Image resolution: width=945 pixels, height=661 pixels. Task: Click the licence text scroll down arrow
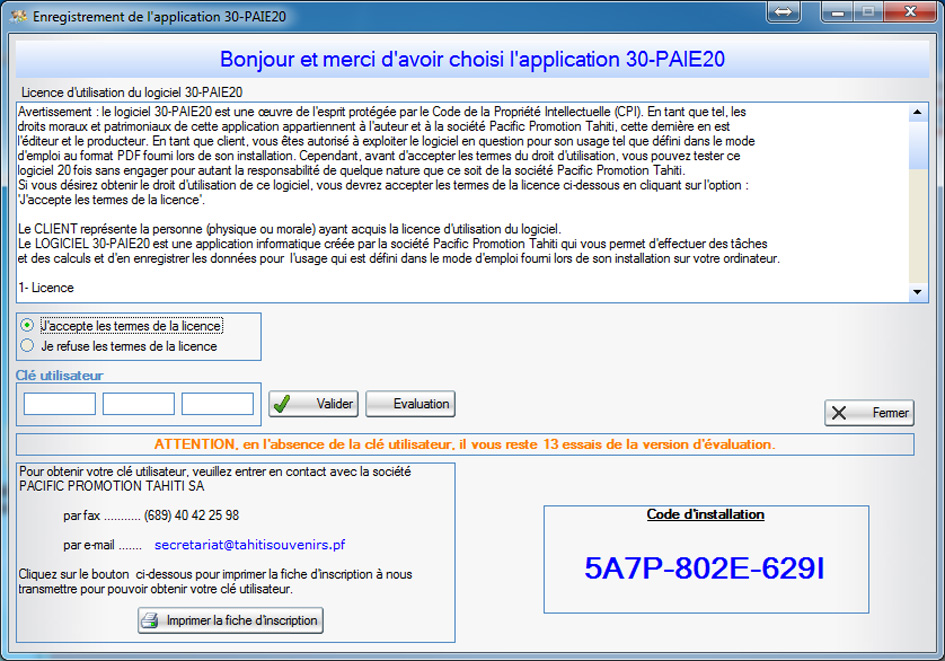(x=917, y=292)
